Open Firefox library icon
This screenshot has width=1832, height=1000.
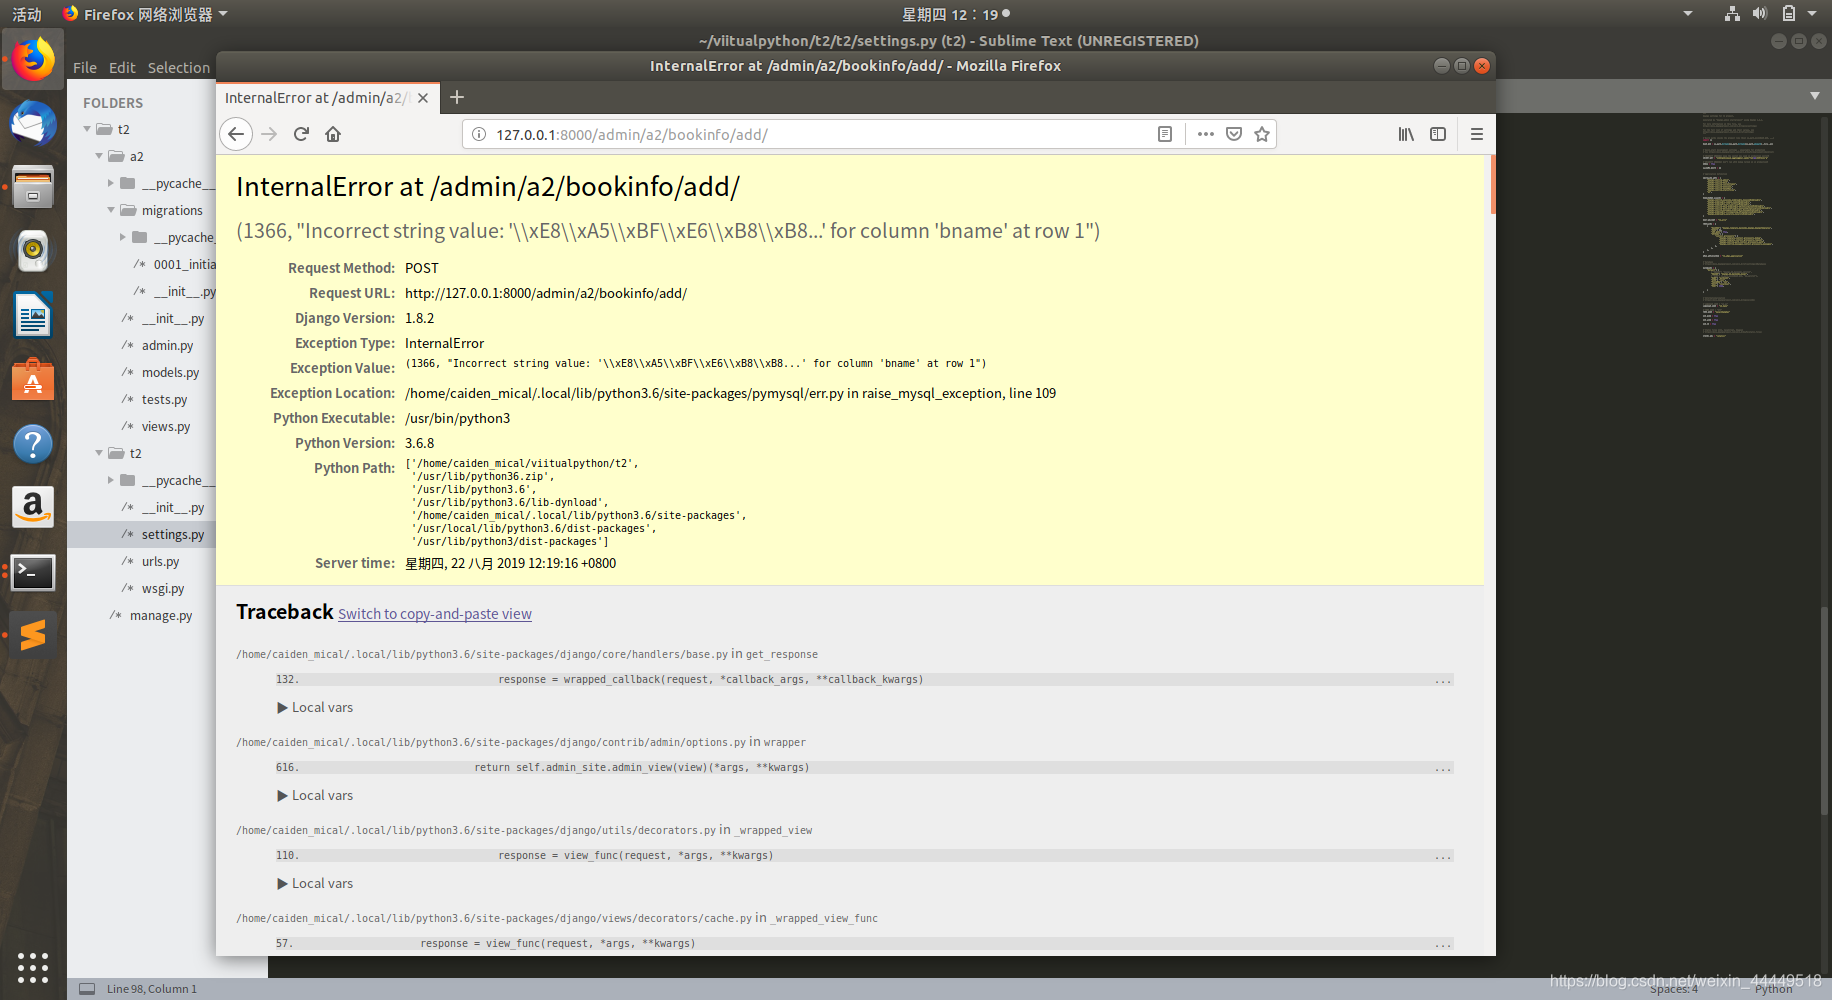pos(1406,134)
